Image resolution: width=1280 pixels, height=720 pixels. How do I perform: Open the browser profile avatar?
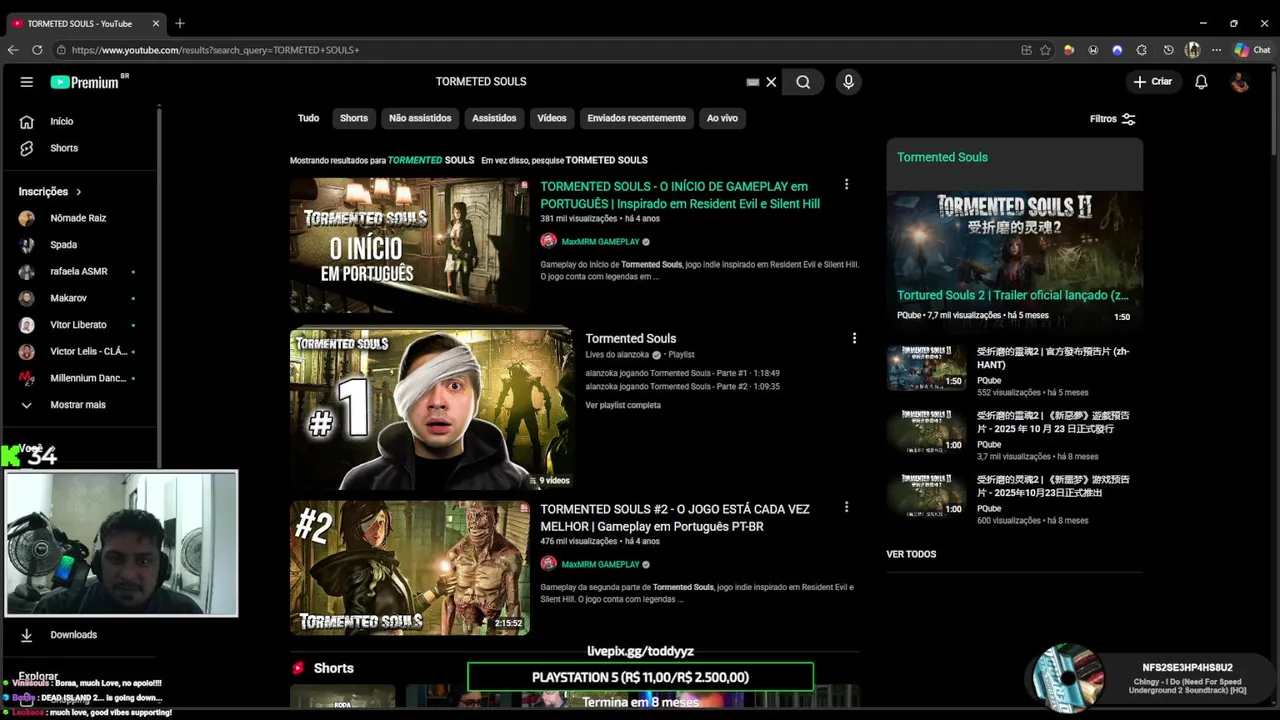point(1192,50)
